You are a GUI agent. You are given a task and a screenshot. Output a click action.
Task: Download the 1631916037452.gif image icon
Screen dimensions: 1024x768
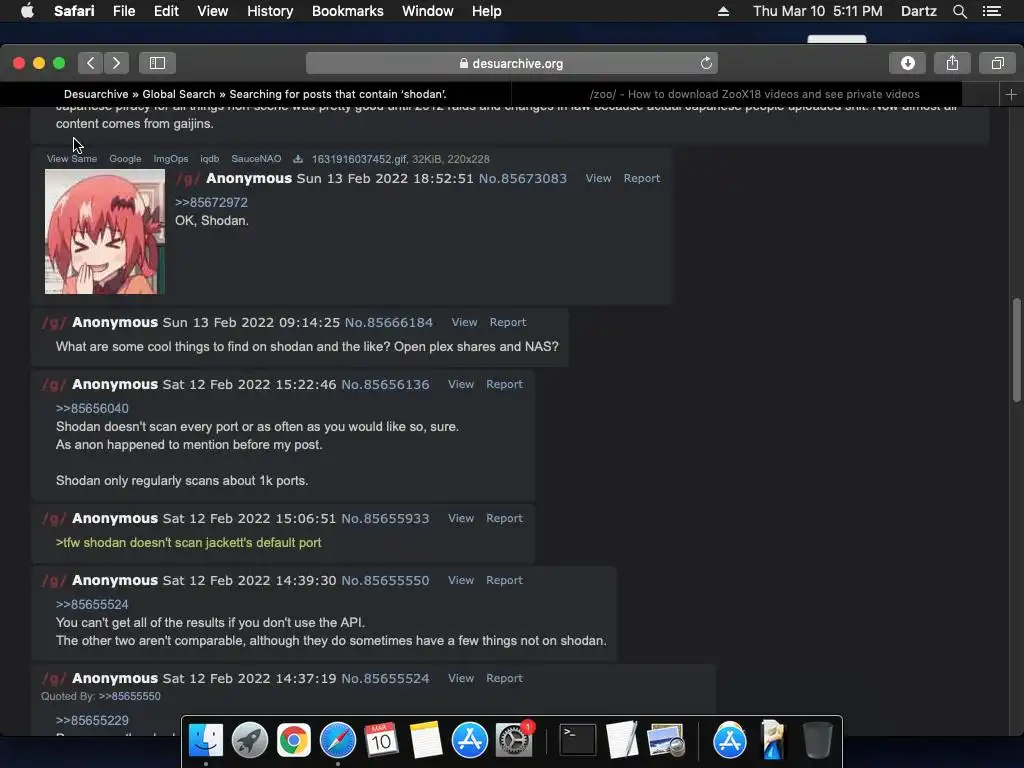(298, 159)
